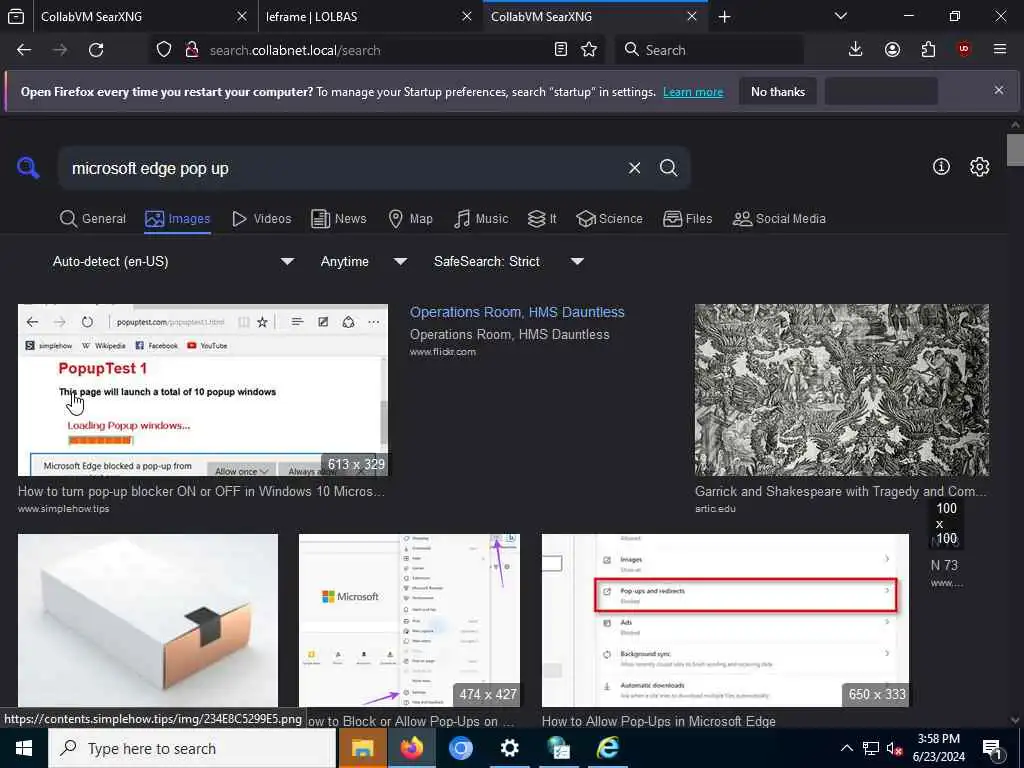The width and height of the screenshot is (1024, 768).
Task: Switch to the Map search category
Action: click(410, 219)
